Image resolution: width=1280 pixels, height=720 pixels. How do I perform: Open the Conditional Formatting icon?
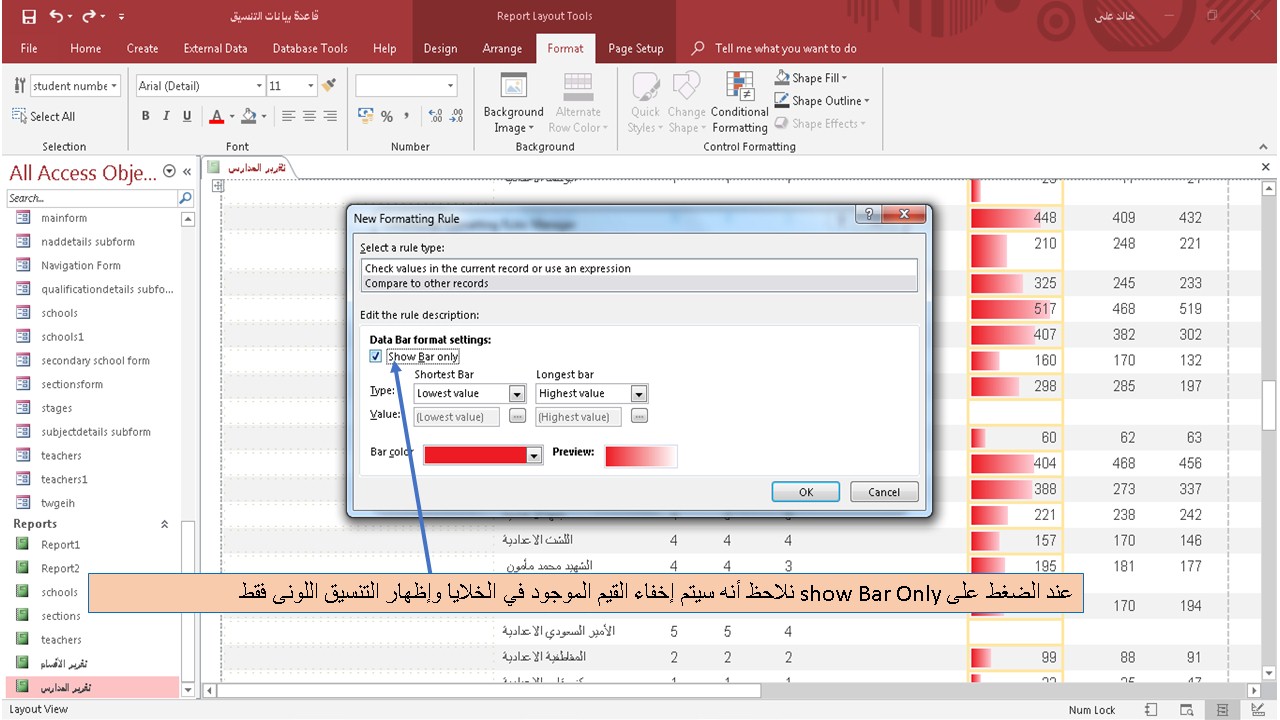tap(739, 100)
